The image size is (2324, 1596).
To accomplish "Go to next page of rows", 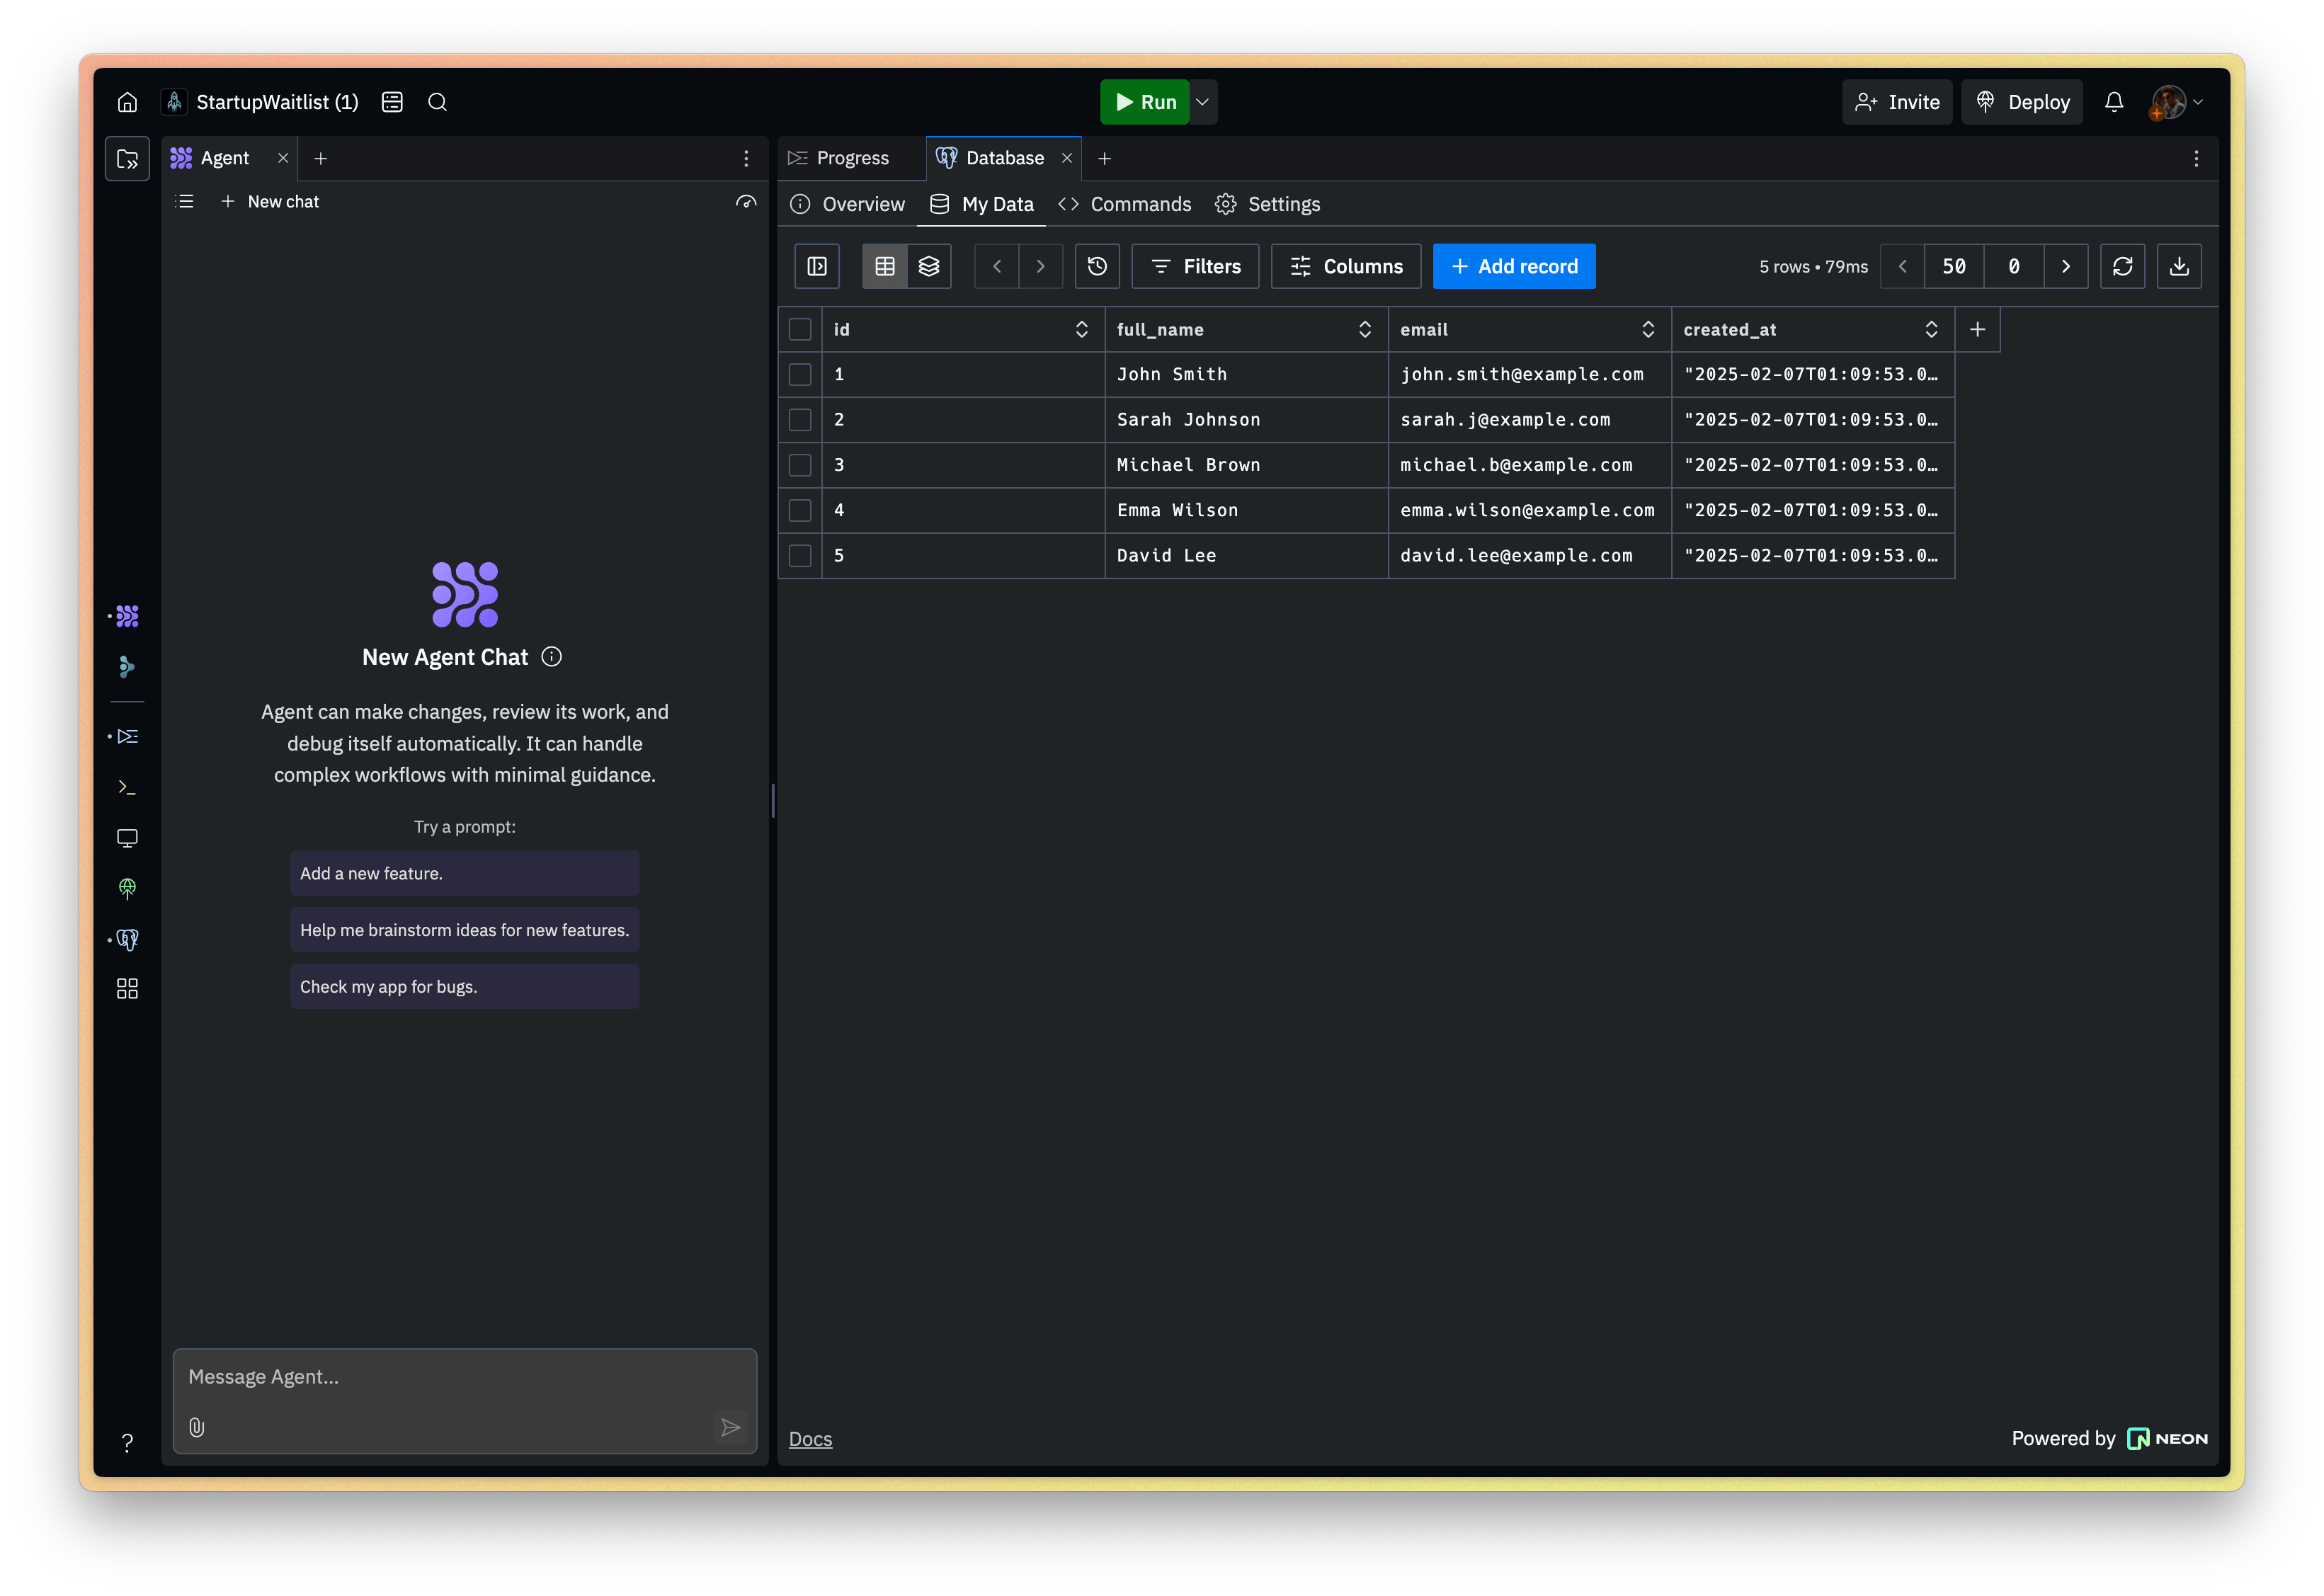I will [x=2066, y=266].
